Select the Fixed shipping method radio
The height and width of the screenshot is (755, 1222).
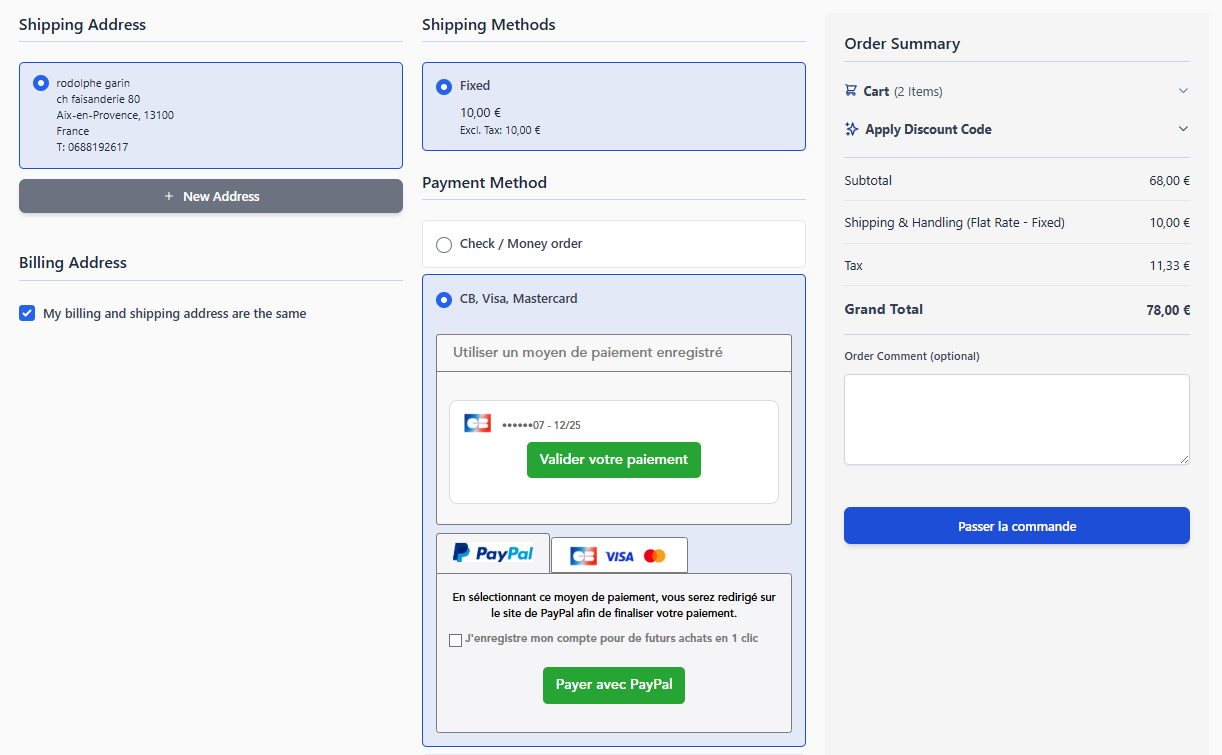tap(444, 87)
